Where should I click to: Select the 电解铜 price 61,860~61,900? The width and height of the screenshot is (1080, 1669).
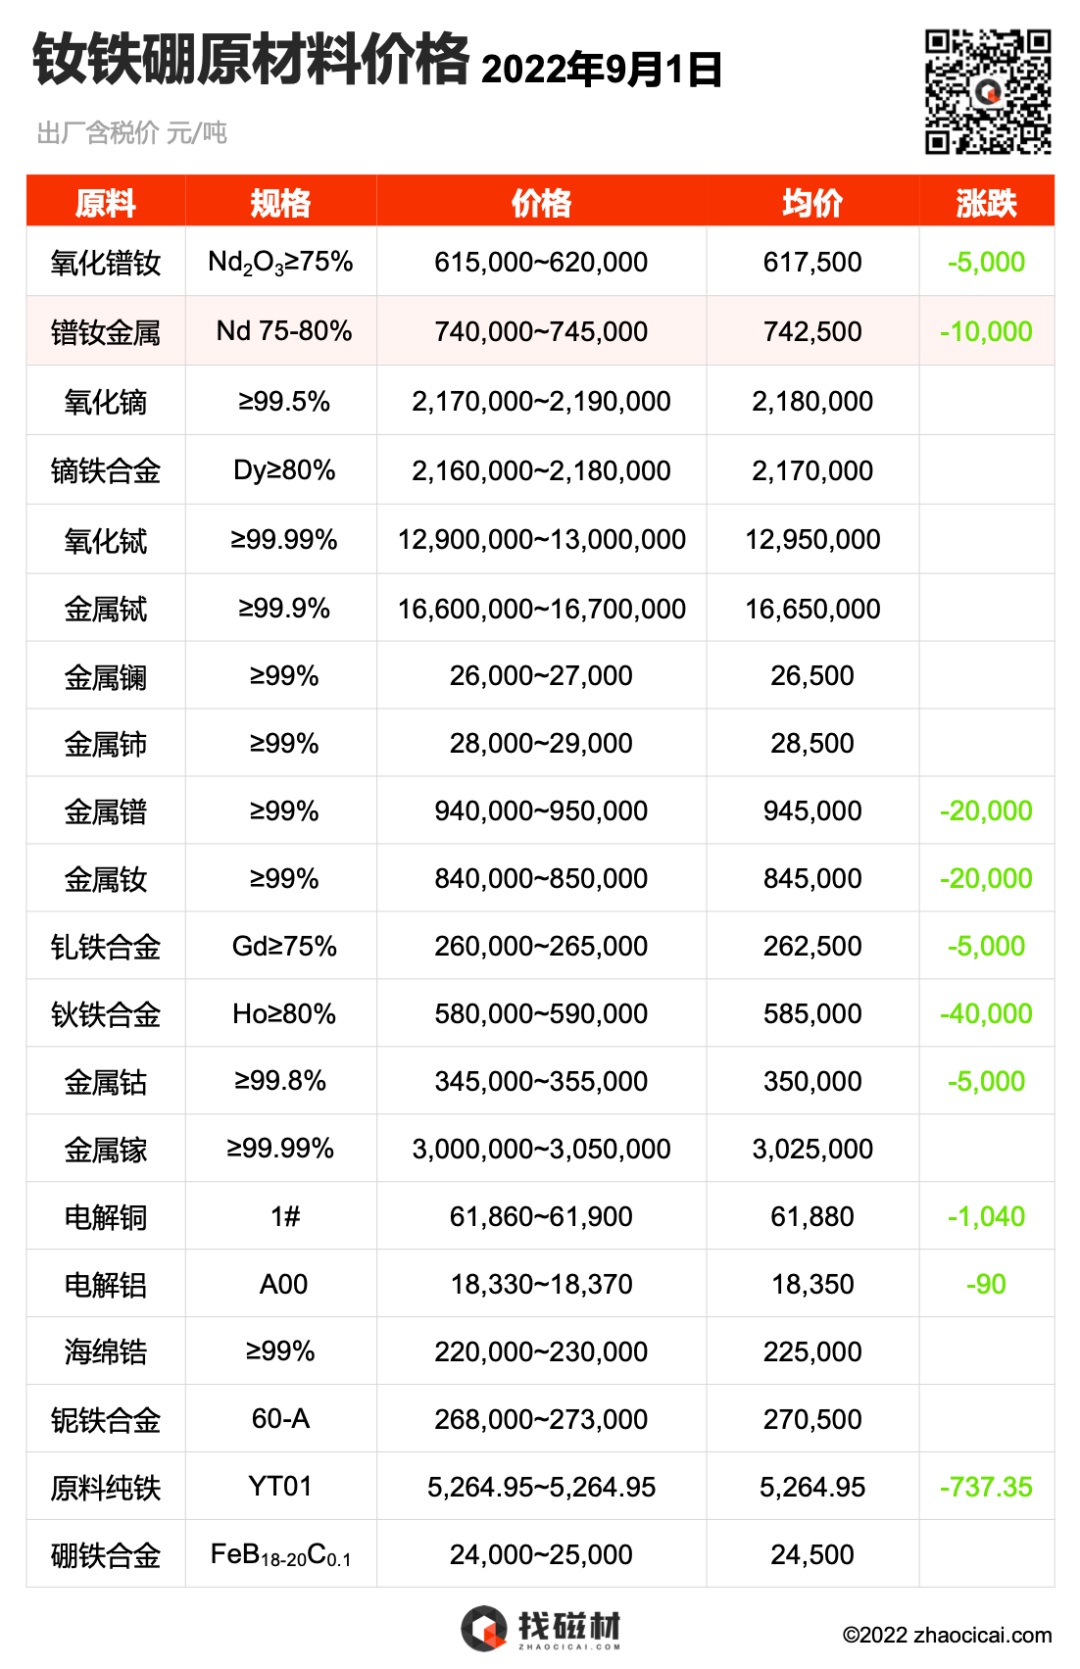tap(541, 1217)
